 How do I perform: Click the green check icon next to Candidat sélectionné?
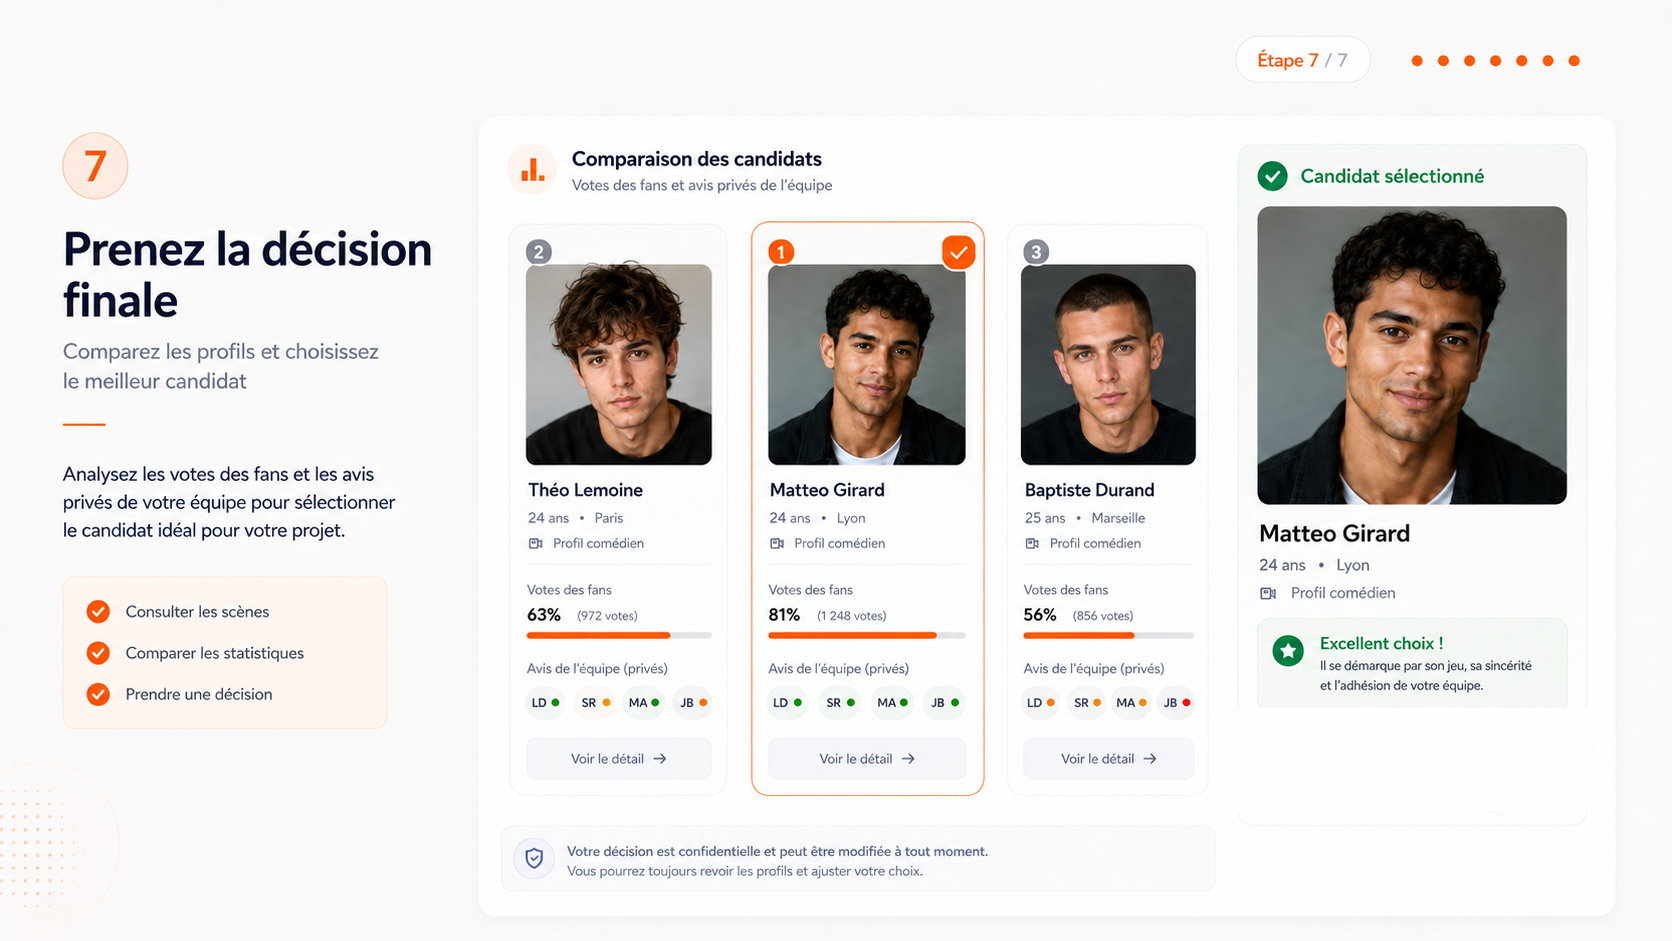1272,176
